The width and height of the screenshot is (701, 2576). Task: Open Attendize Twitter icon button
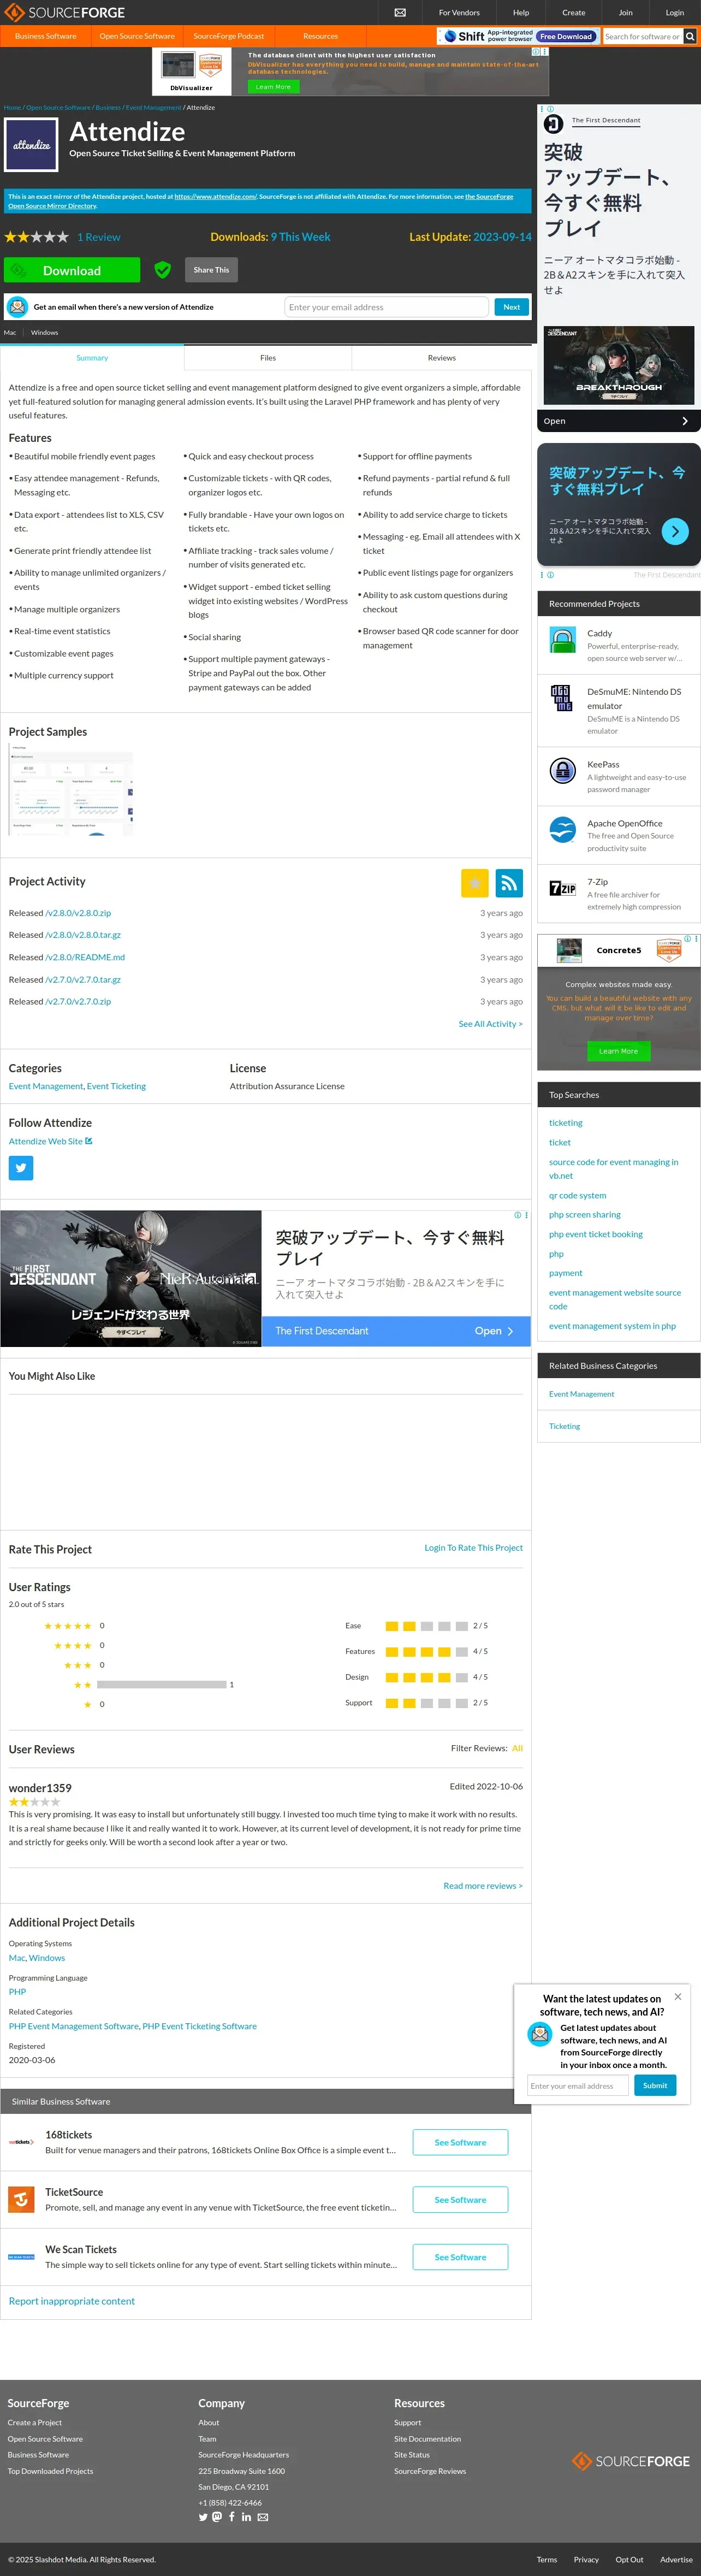click(21, 1167)
